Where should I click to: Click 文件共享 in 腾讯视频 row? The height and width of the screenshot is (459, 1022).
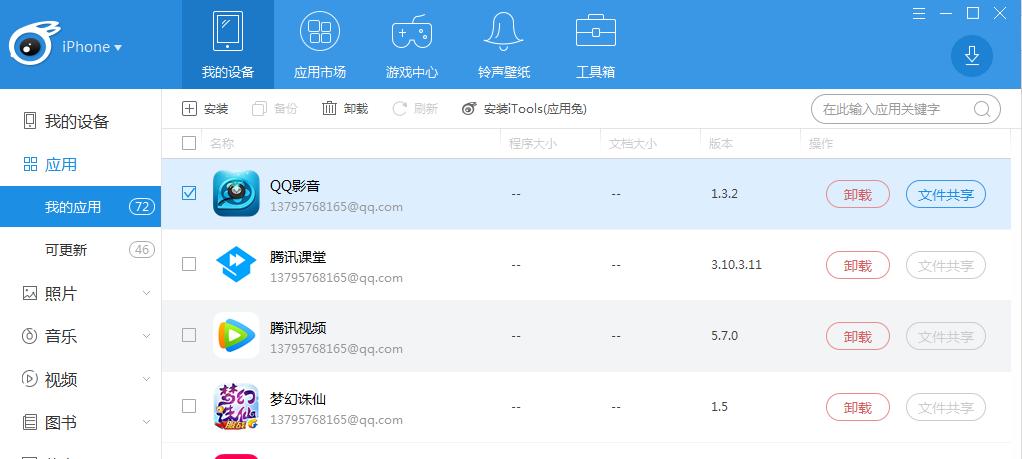tap(946, 336)
